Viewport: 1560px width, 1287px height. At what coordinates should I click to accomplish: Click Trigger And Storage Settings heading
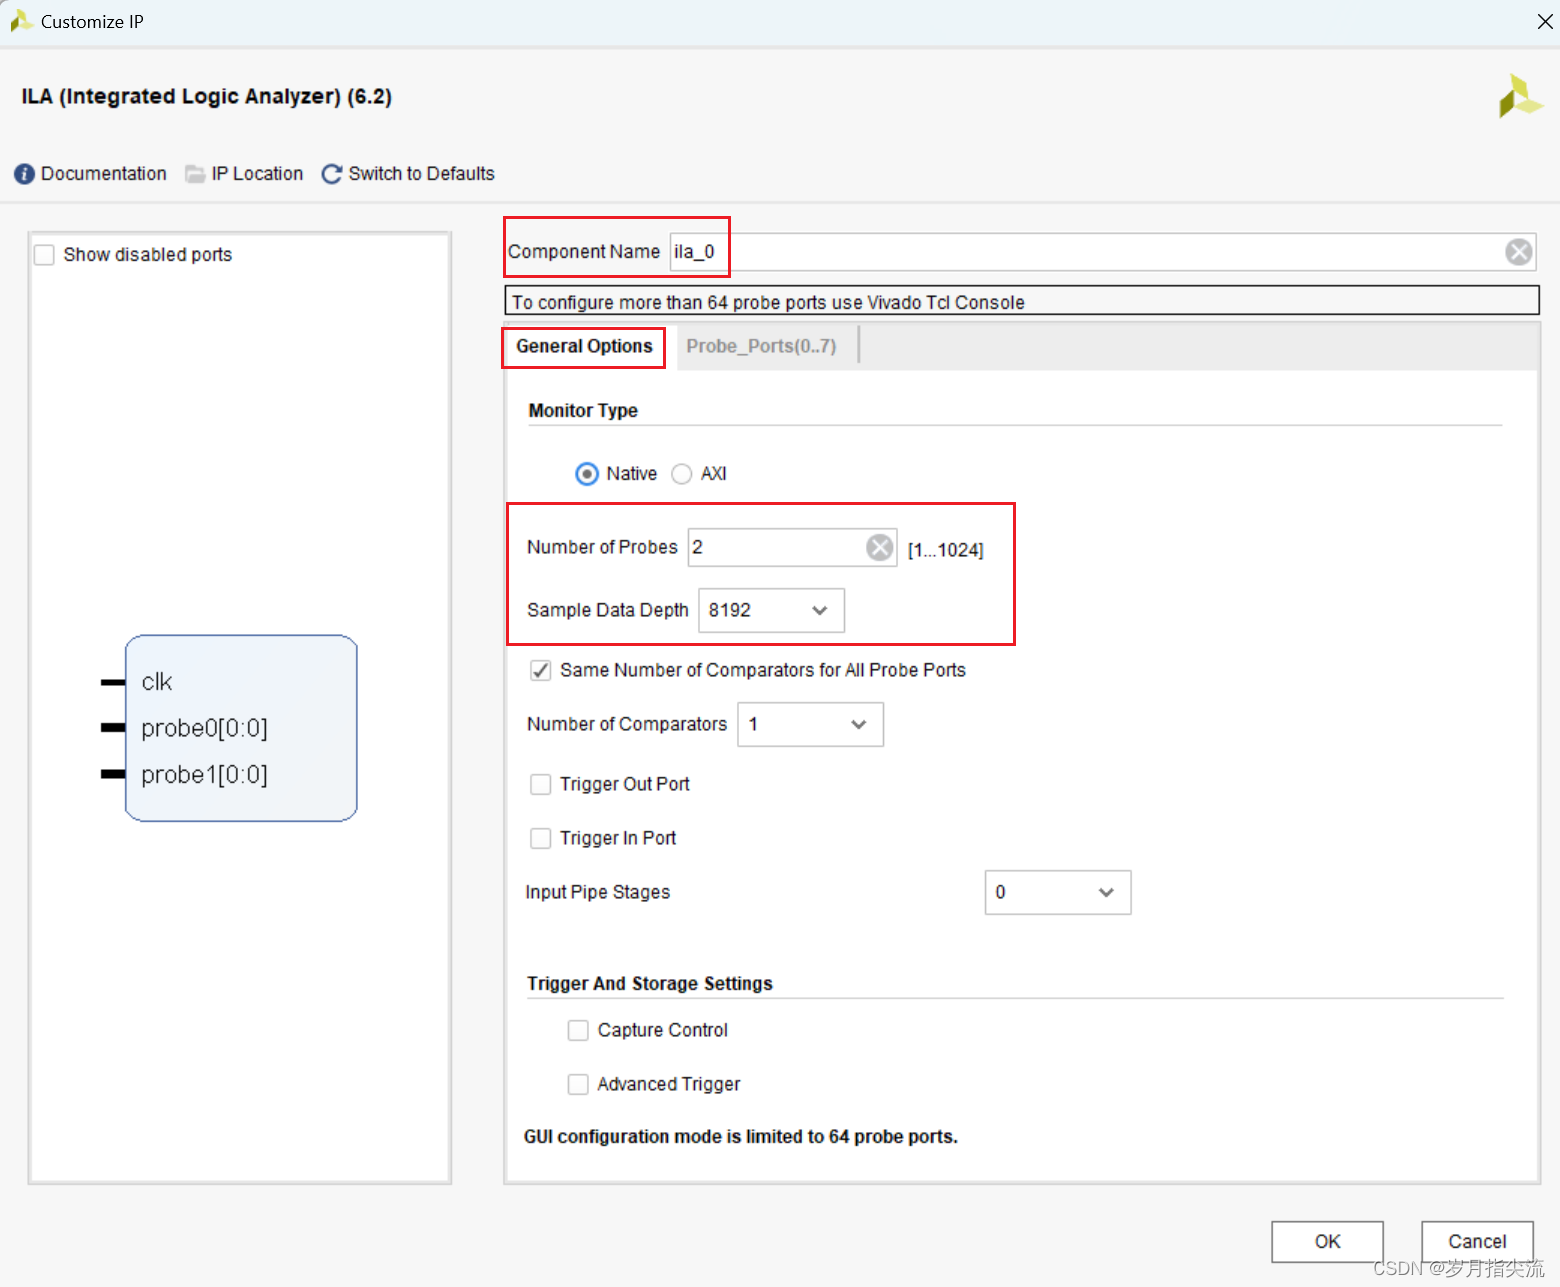pyautogui.click(x=650, y=984)
